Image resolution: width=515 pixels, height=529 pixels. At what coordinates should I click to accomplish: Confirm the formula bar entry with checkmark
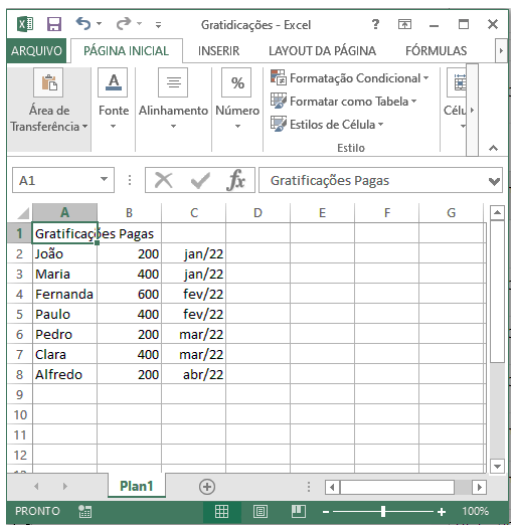(x=200, y=180)
